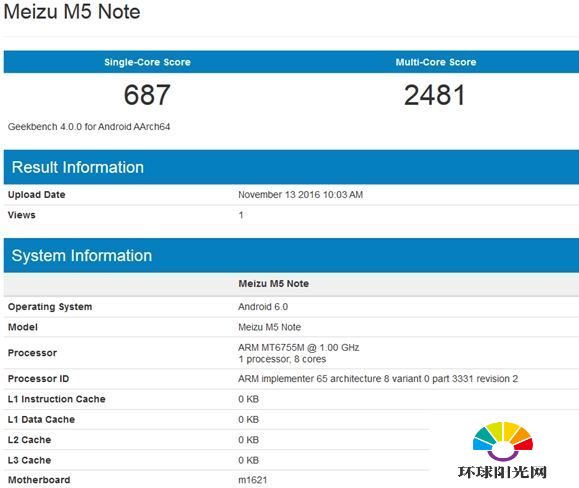Click the Processor row label
579x488 pixels.
(x=32, y=353)
